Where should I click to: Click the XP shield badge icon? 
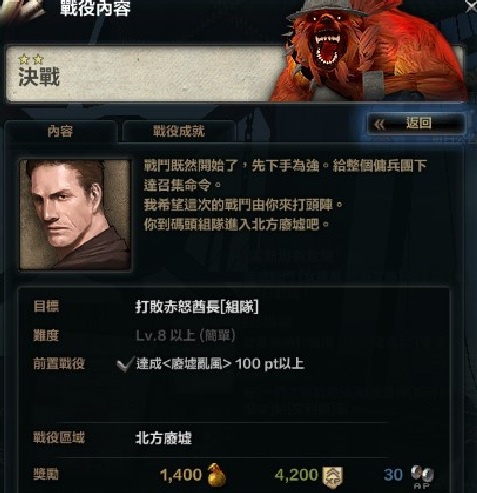click(332, 476)
